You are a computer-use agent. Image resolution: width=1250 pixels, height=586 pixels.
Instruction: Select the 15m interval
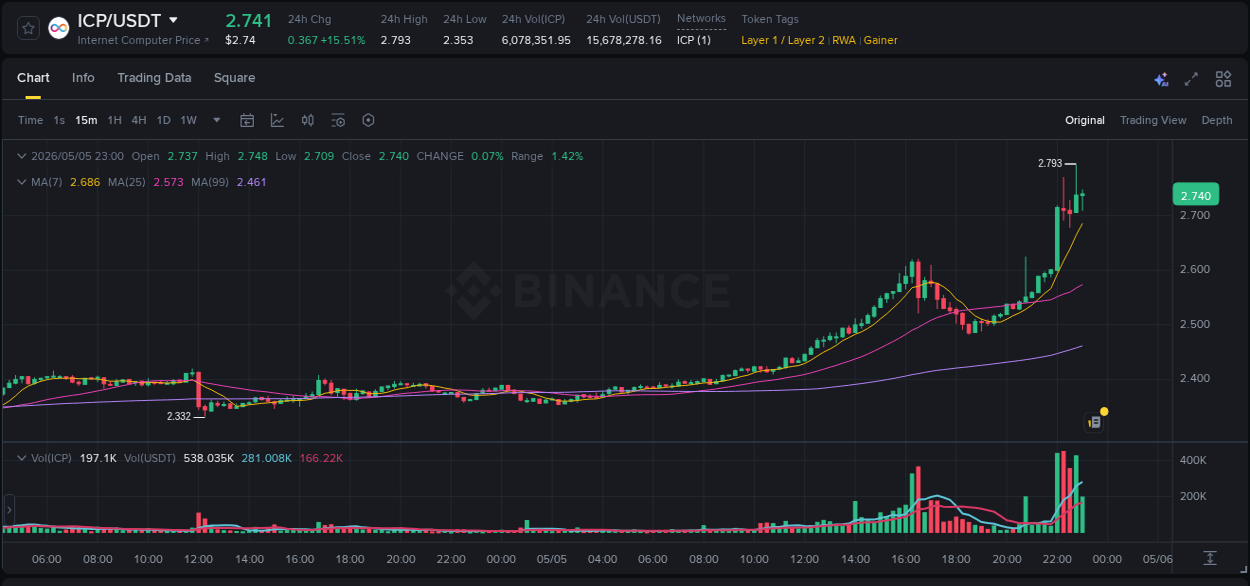point(86,120)
